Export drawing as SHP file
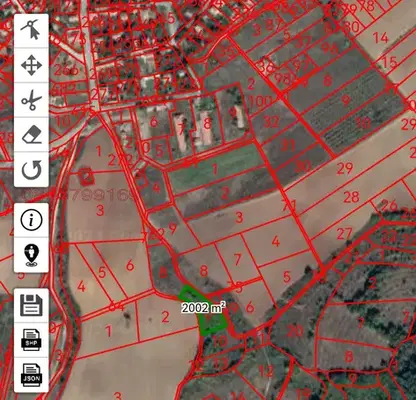 pyautogui.click(x=31, y=340)
